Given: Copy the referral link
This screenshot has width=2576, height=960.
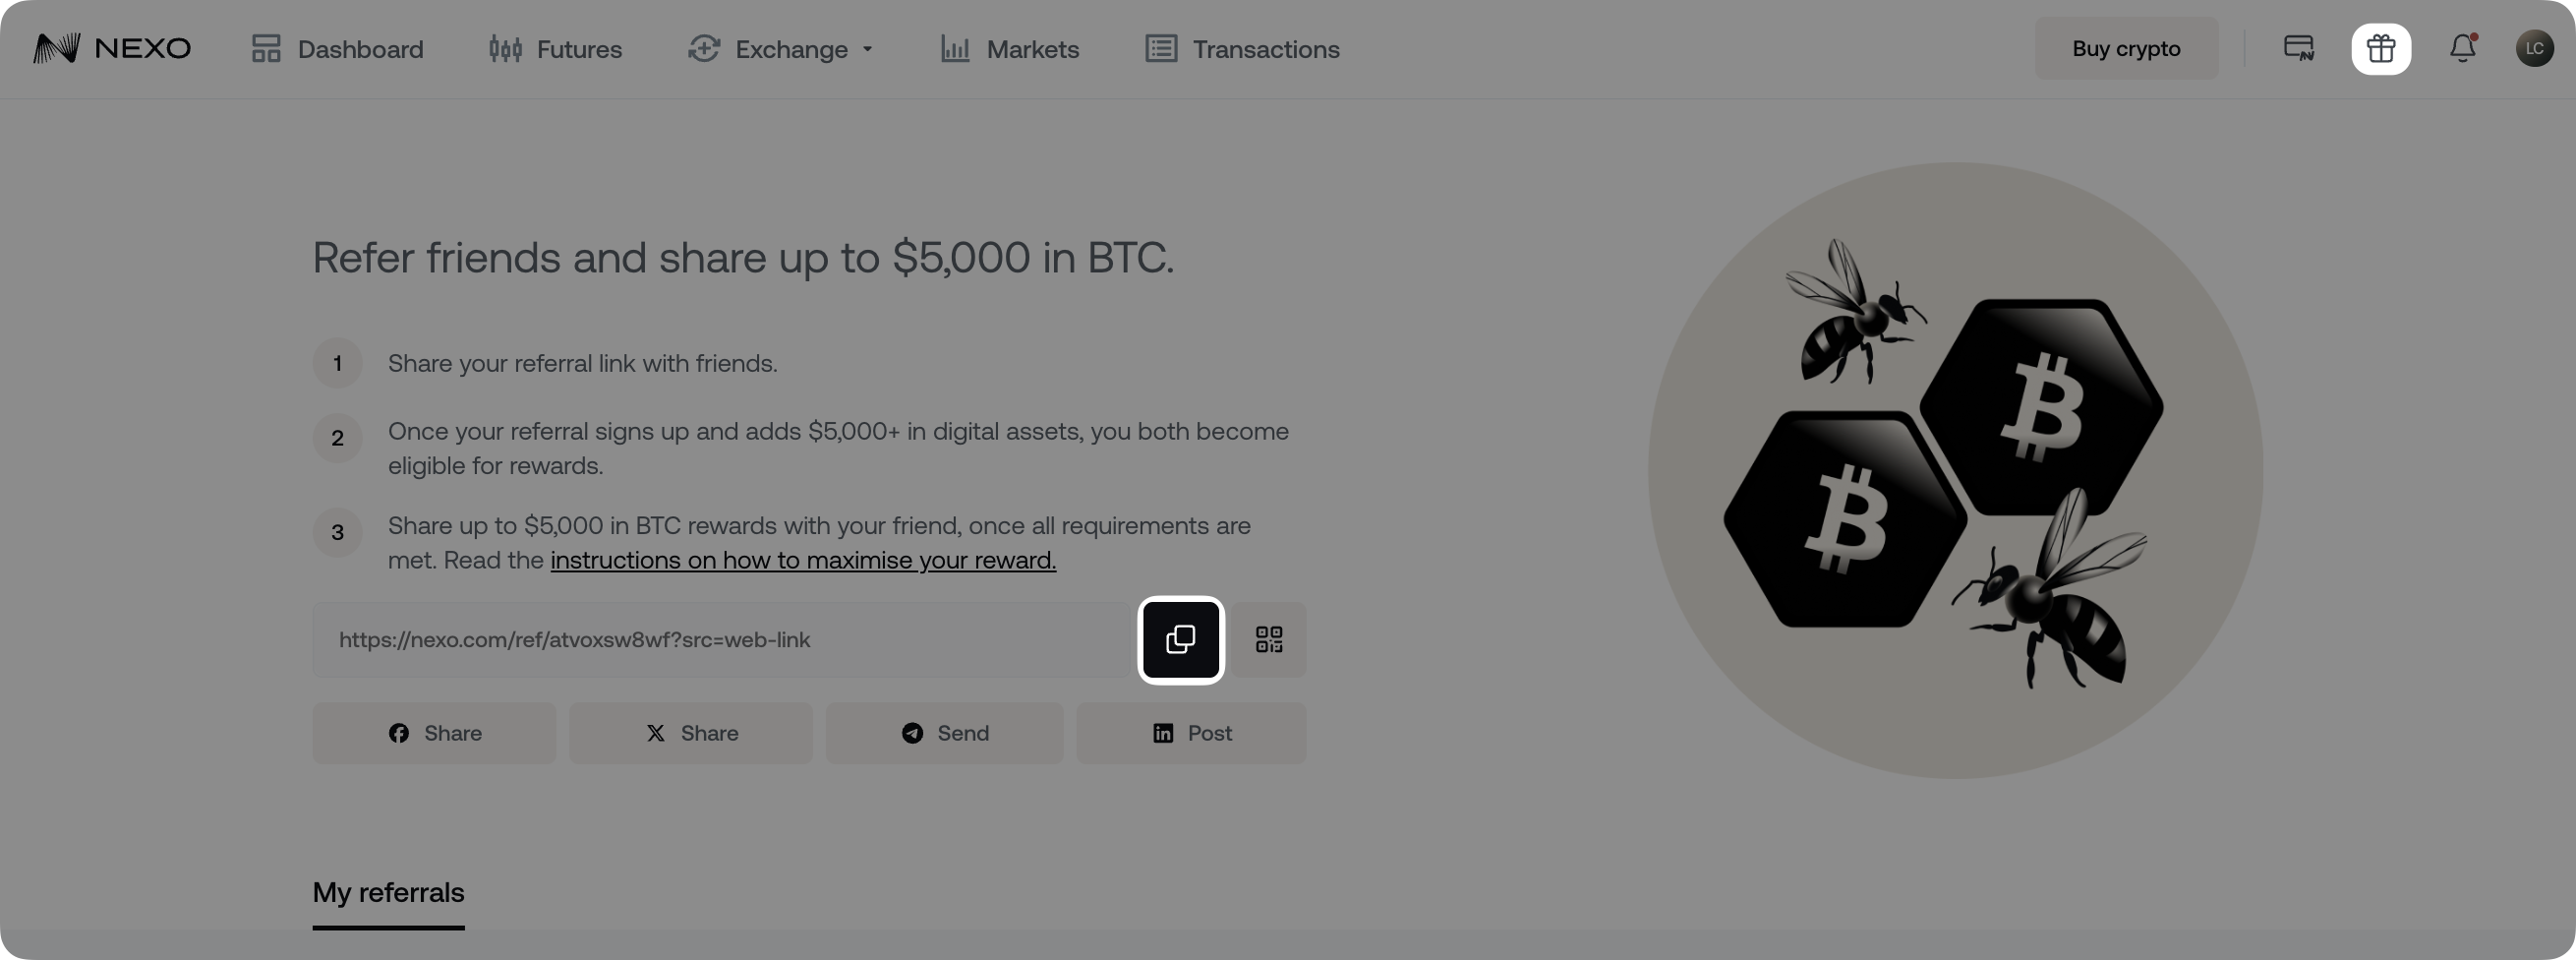Looking at the screenshot, I should click(x=1180, y=640).
